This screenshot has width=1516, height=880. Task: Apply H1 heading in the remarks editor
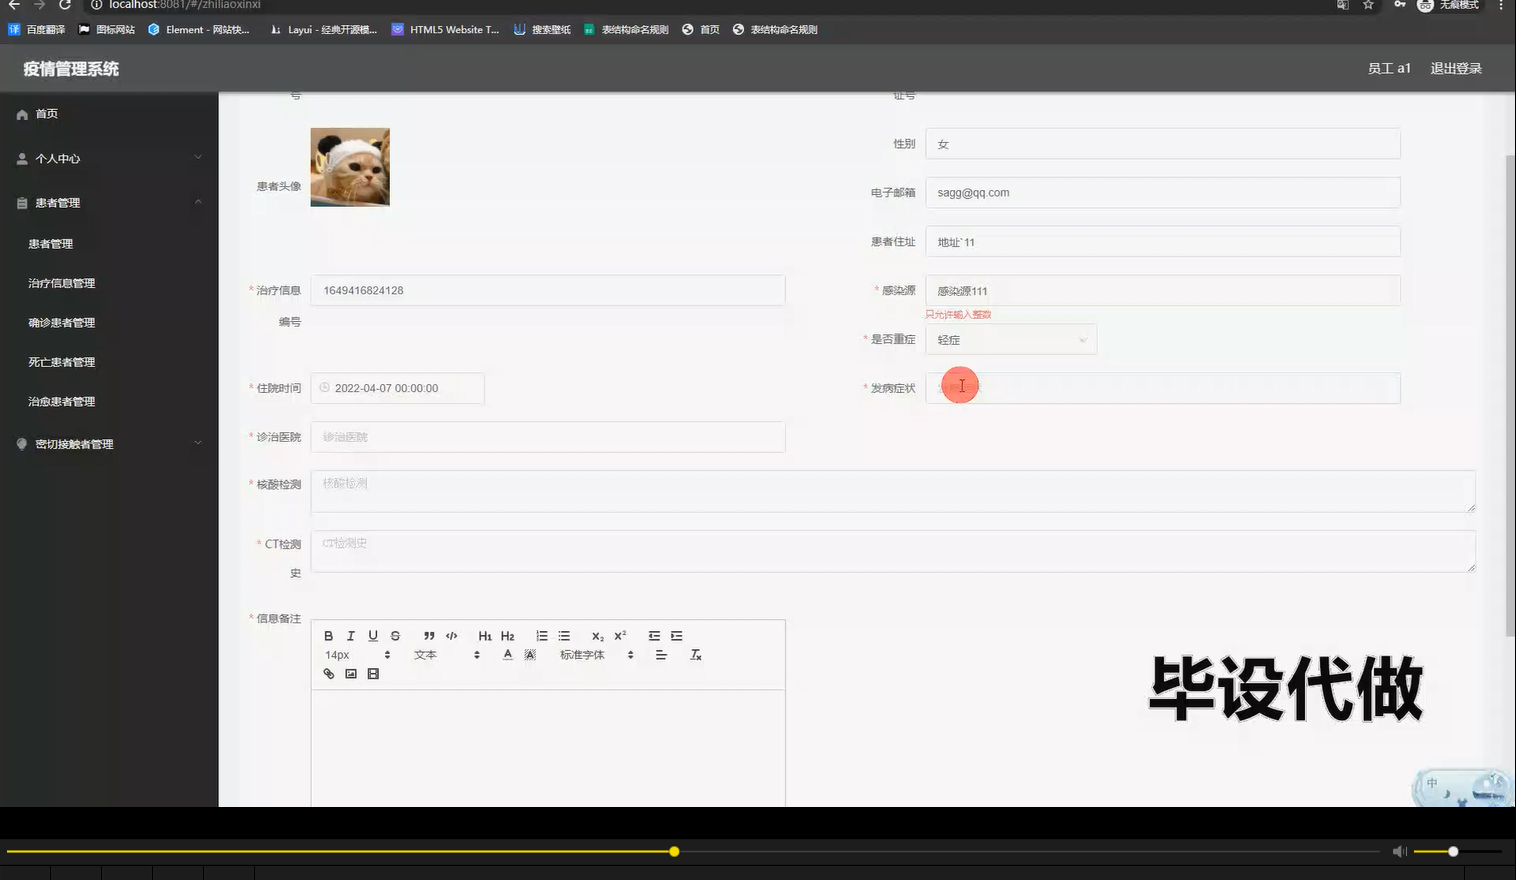point(484,635)
